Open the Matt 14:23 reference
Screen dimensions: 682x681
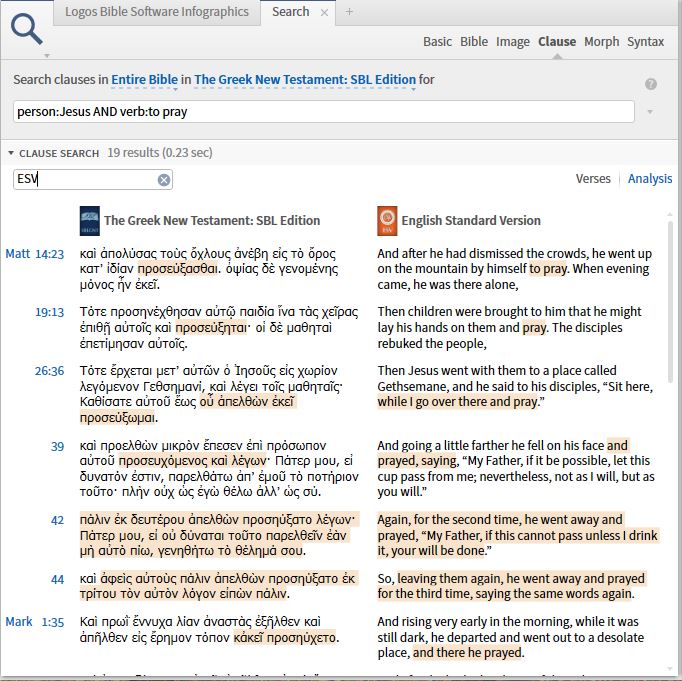tap(35, 254)
